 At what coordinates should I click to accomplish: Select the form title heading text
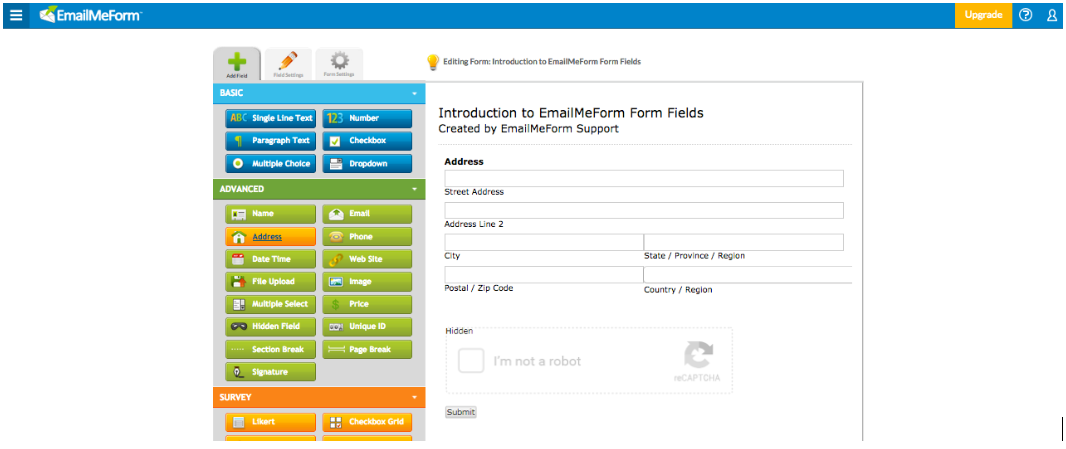pos(571,113)
